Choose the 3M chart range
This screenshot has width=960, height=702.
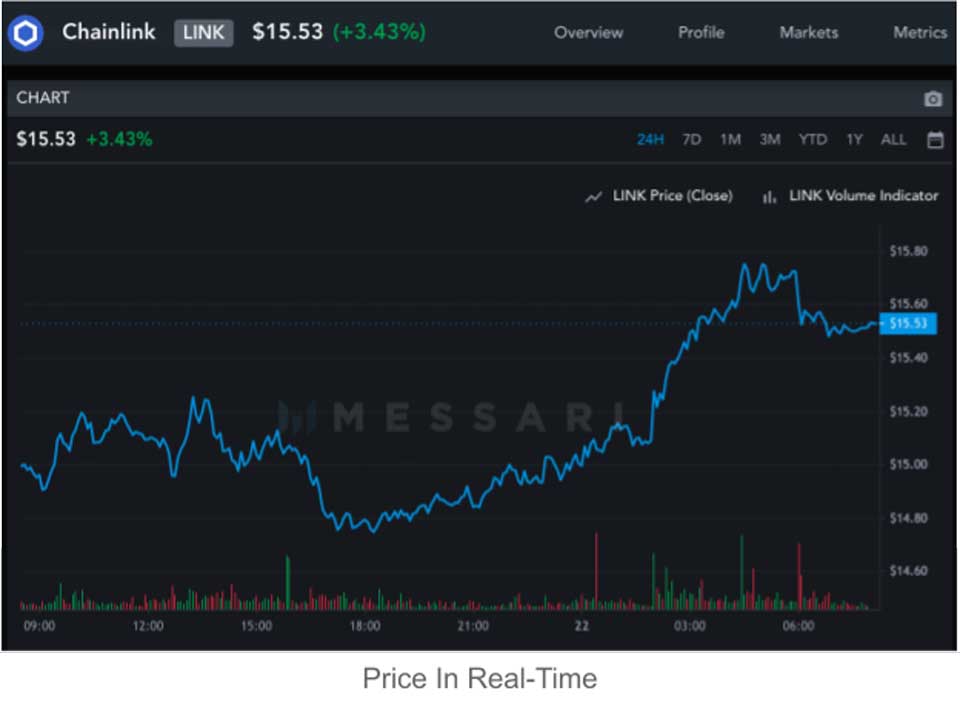(x=770, y=140)
